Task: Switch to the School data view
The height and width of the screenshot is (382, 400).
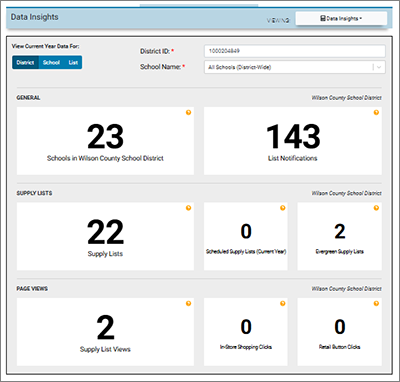Action: [x=51, y=62]
